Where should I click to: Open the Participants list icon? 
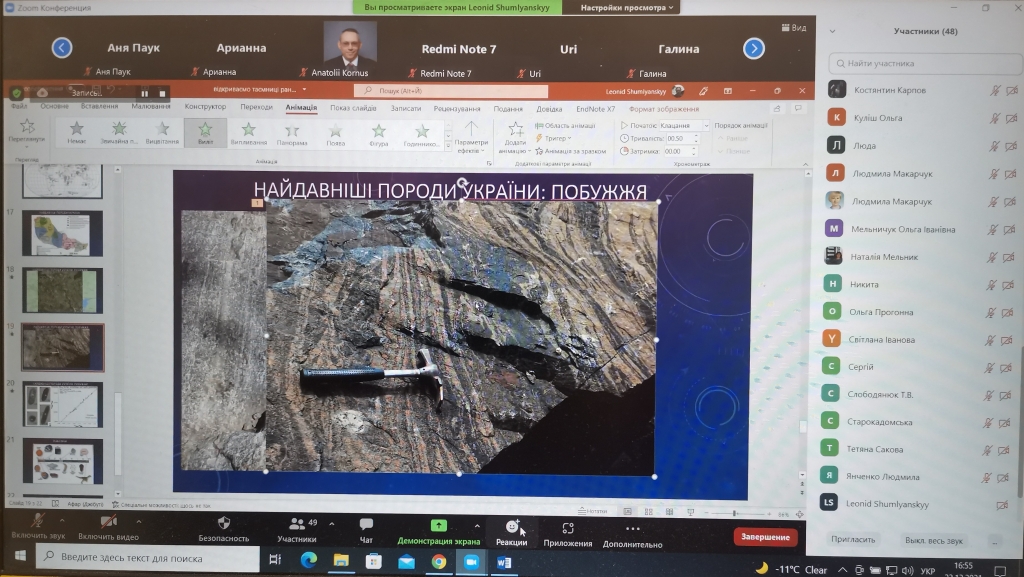(x=296, y=526)
